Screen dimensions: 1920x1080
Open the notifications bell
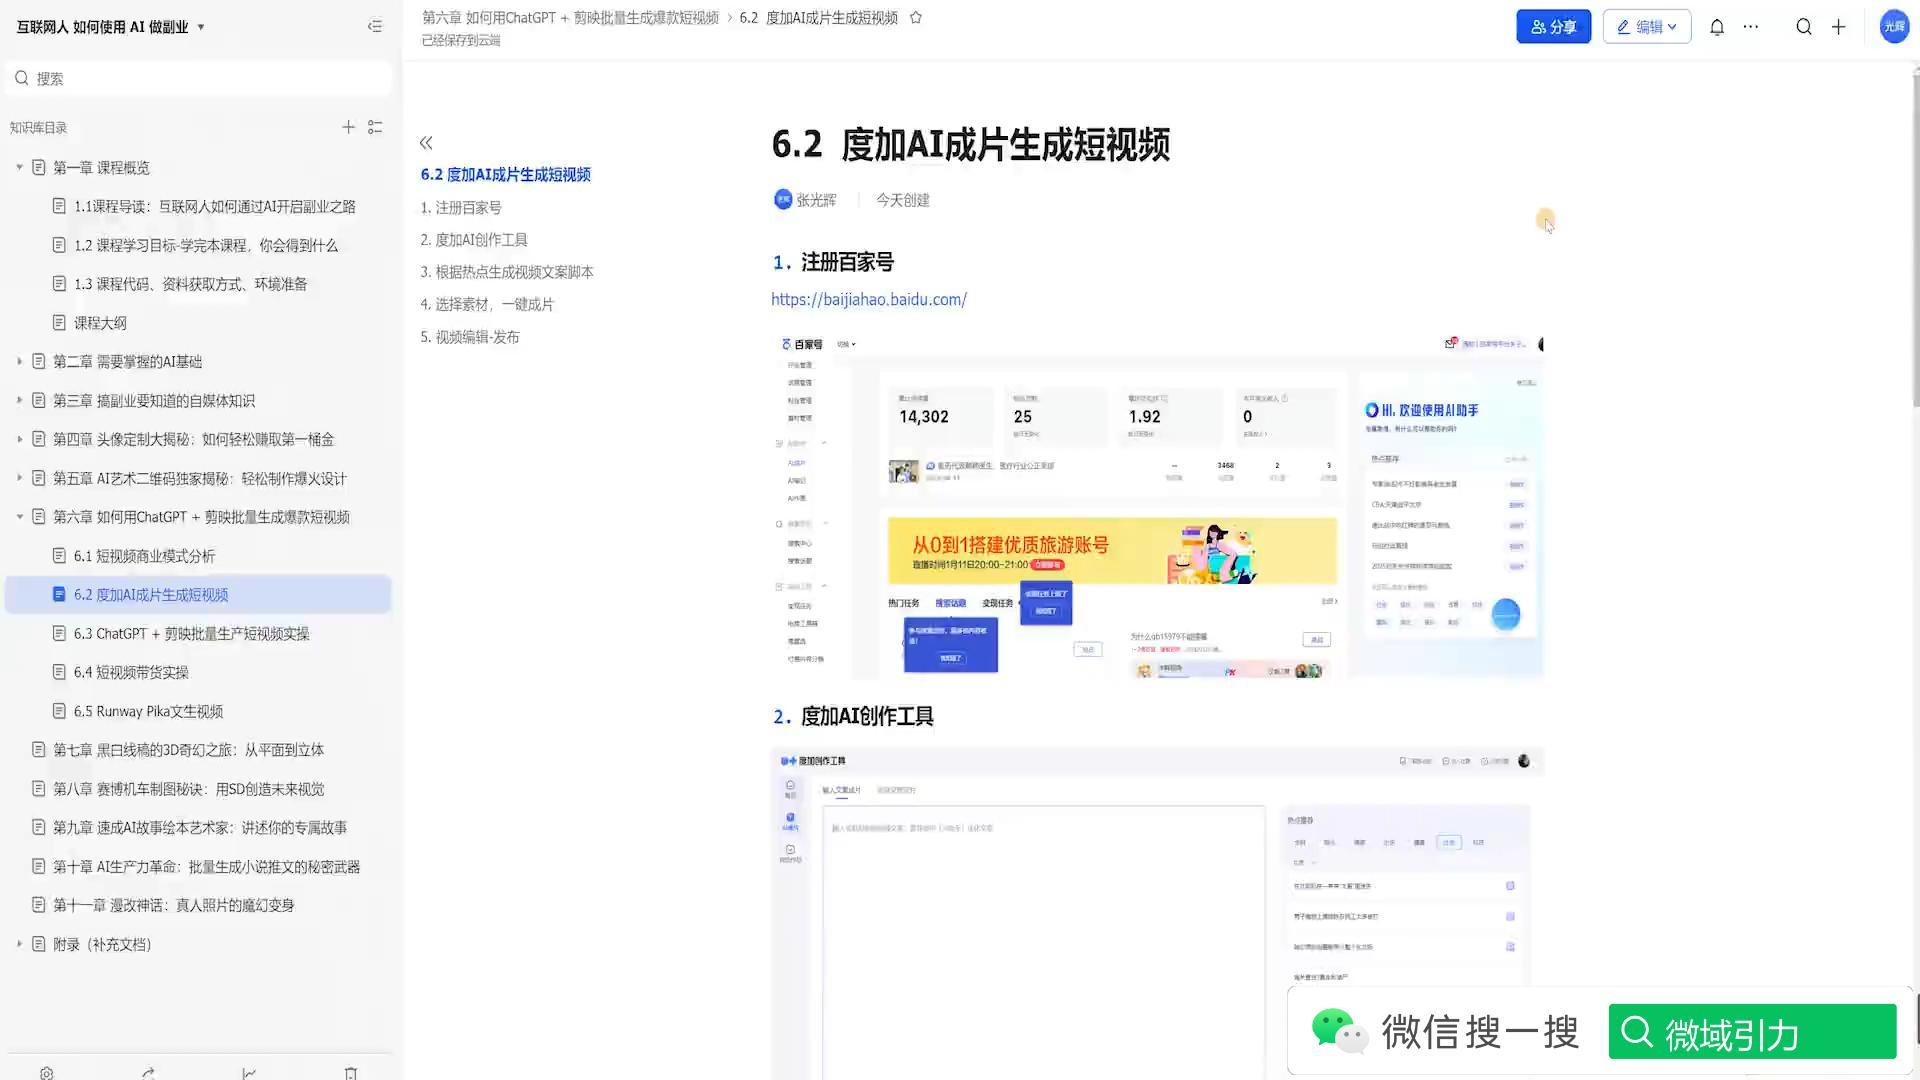pyautogui.click(x=1717, y=27)
